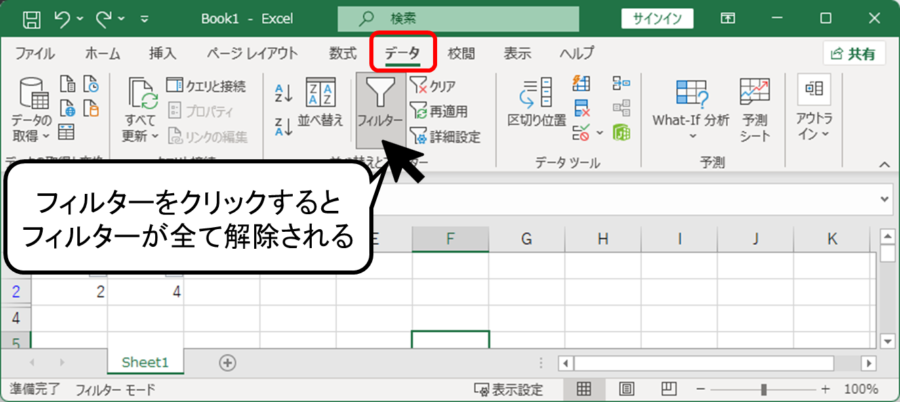Open 詳細設定 advanced filter options

[x=445, y=136]
